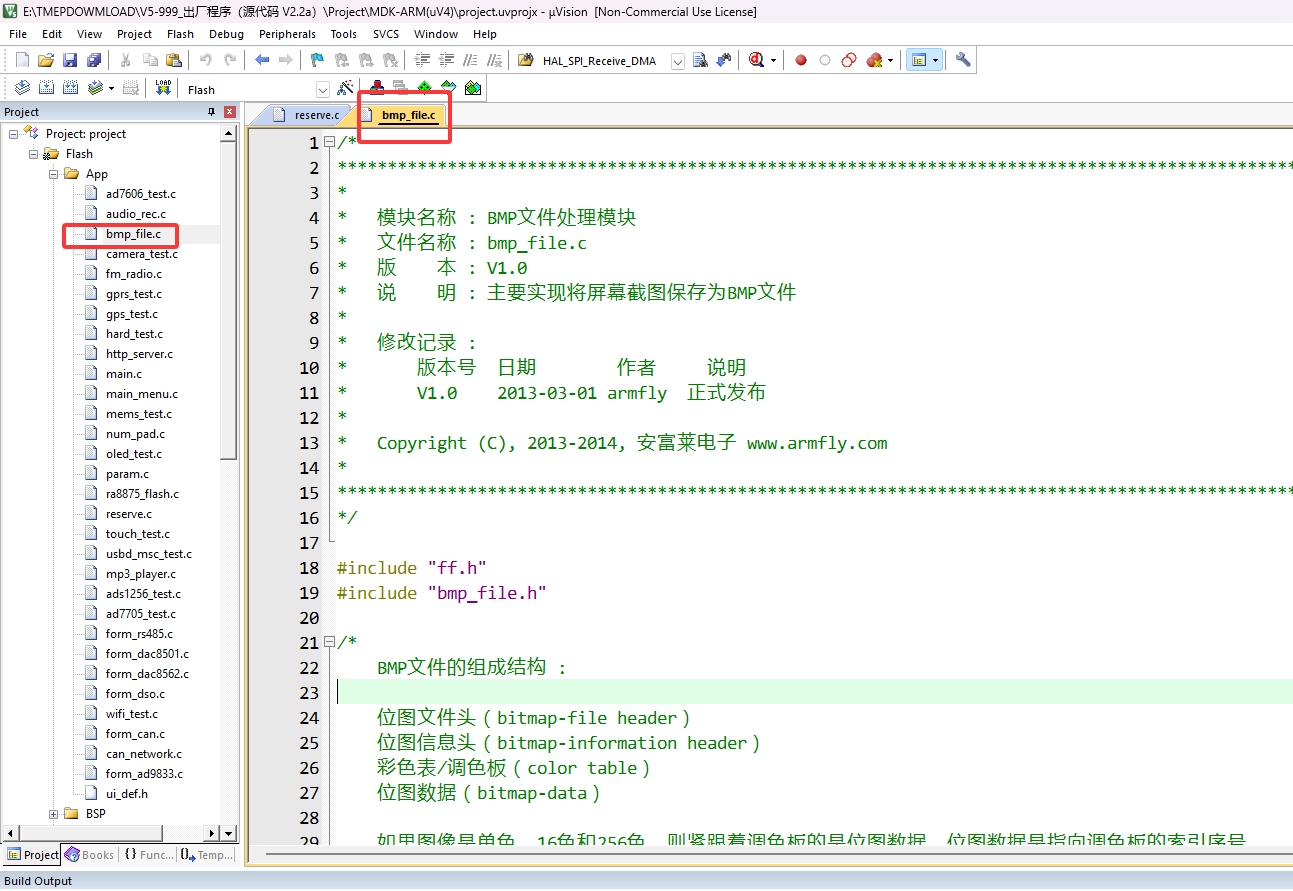Rebuild all target files icon
Screen dimensions: 1293x891
coord(70,88)
